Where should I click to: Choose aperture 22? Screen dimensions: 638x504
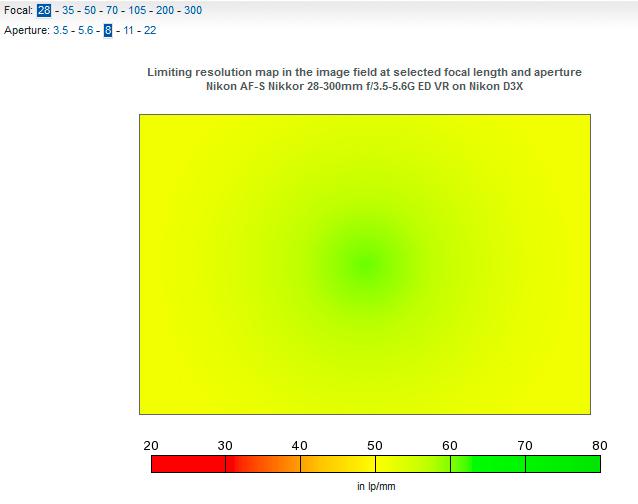[x=150, y=30]
